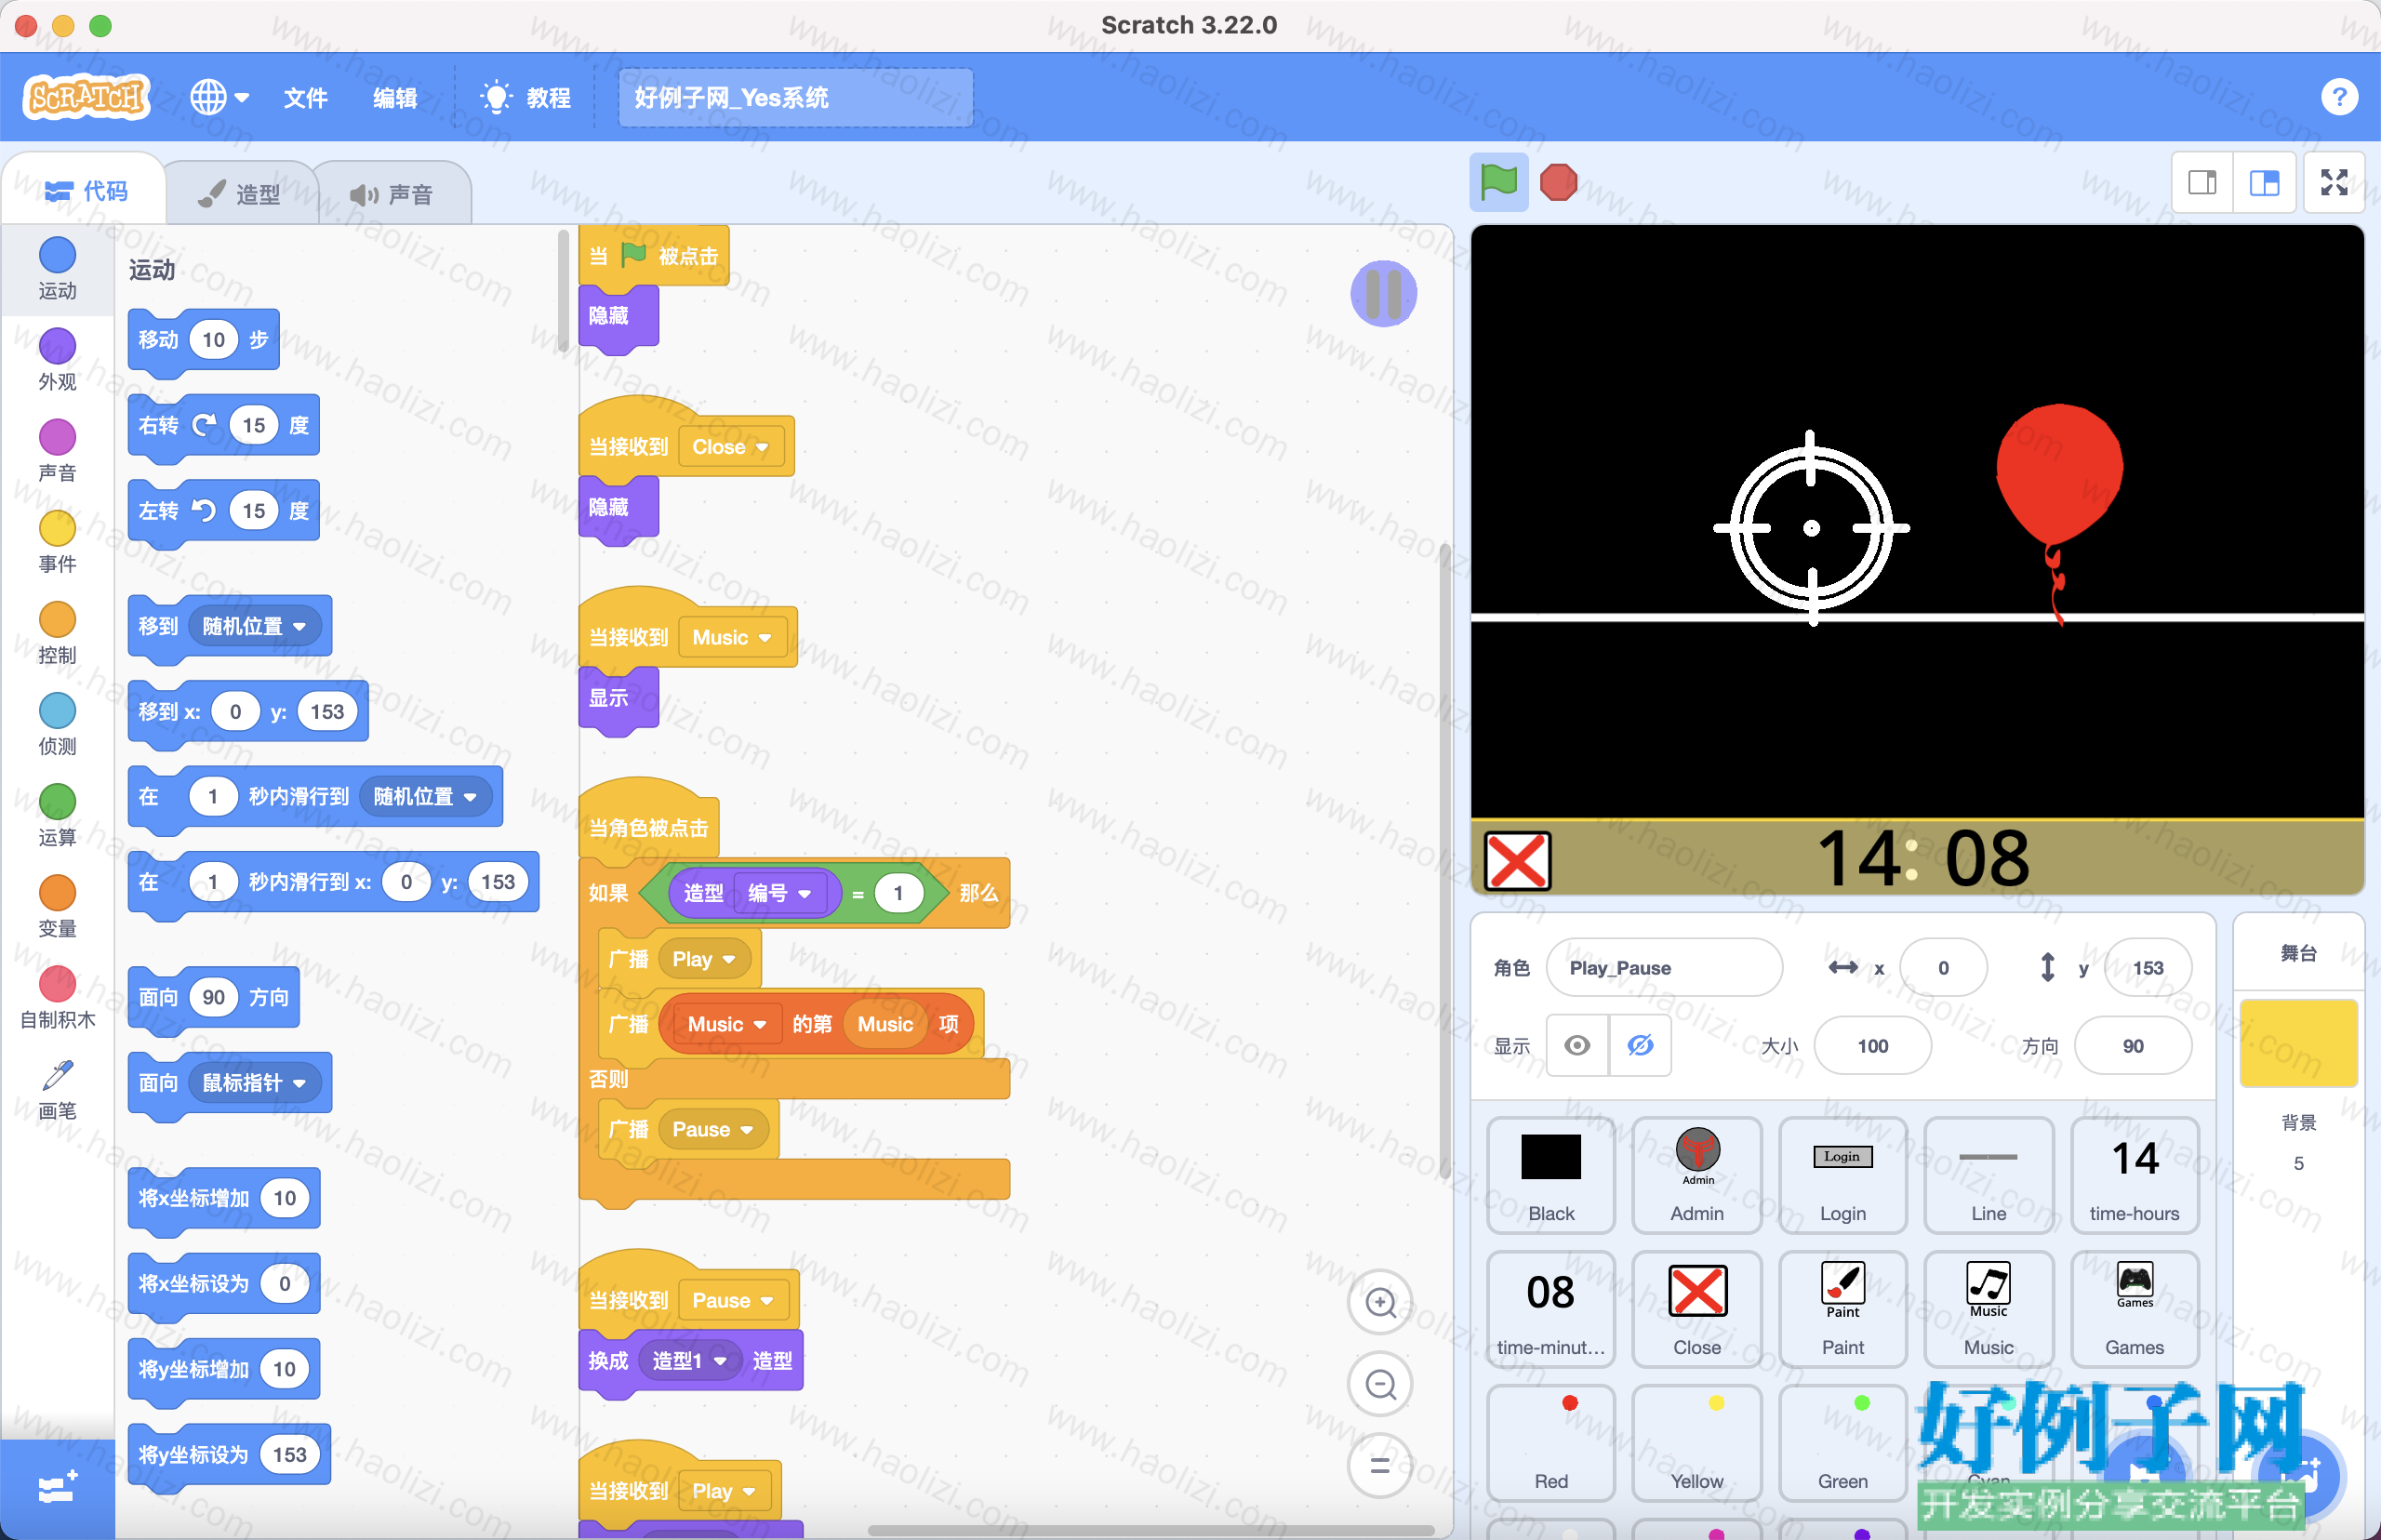Open 教程 tutorials
The width and height of the screenshot is (2381, 1540).
coord(526,97)
